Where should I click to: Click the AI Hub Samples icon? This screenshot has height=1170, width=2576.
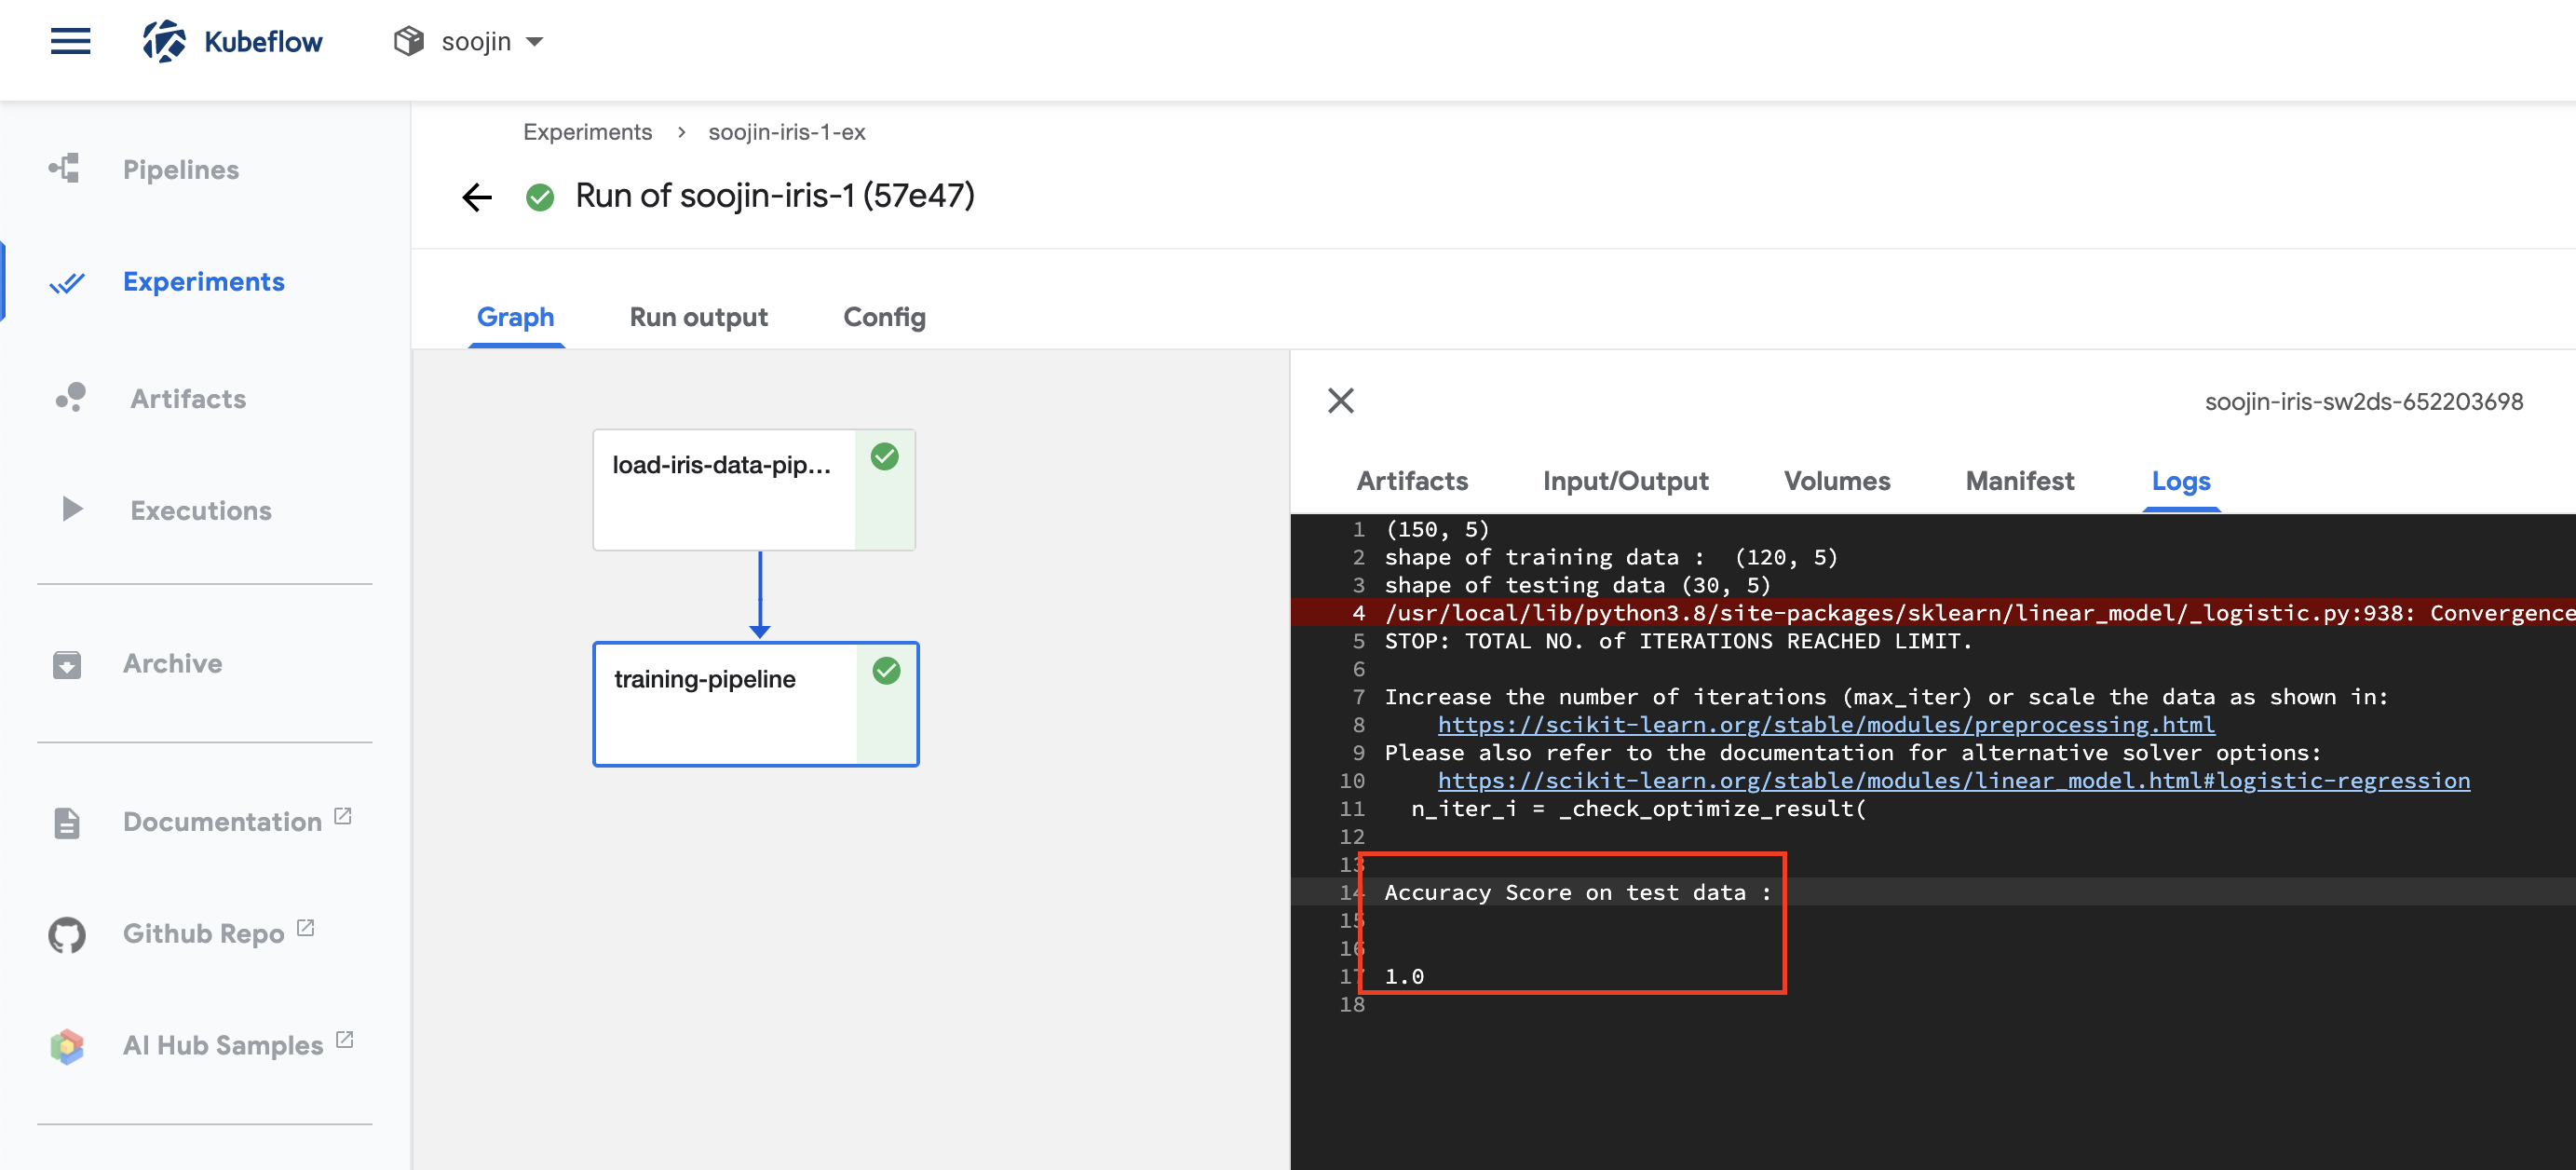pos(67,1045)
